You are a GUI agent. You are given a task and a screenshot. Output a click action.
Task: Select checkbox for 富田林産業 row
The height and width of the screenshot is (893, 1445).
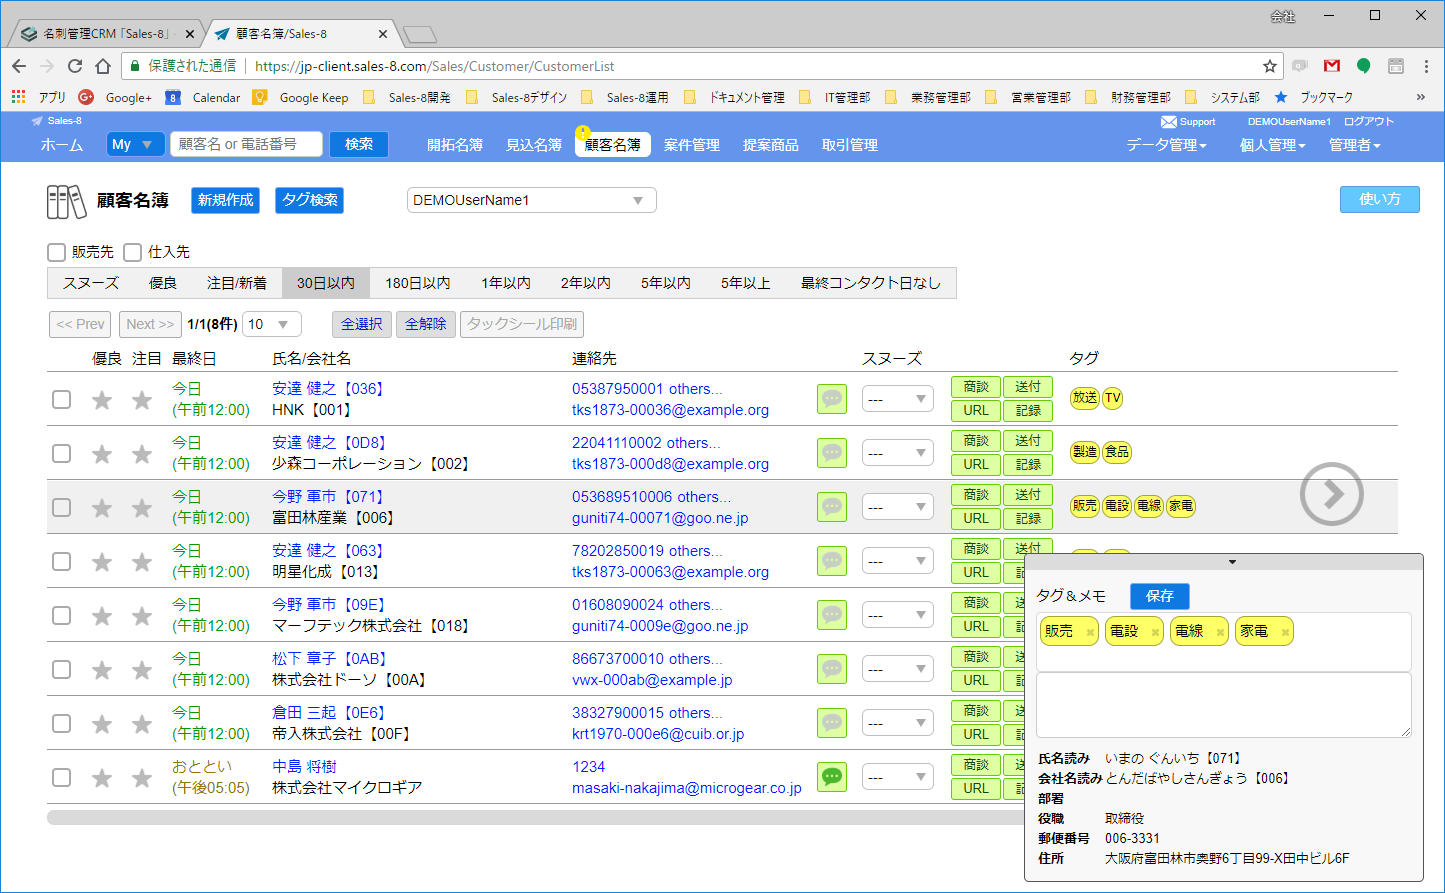[62, 507]
